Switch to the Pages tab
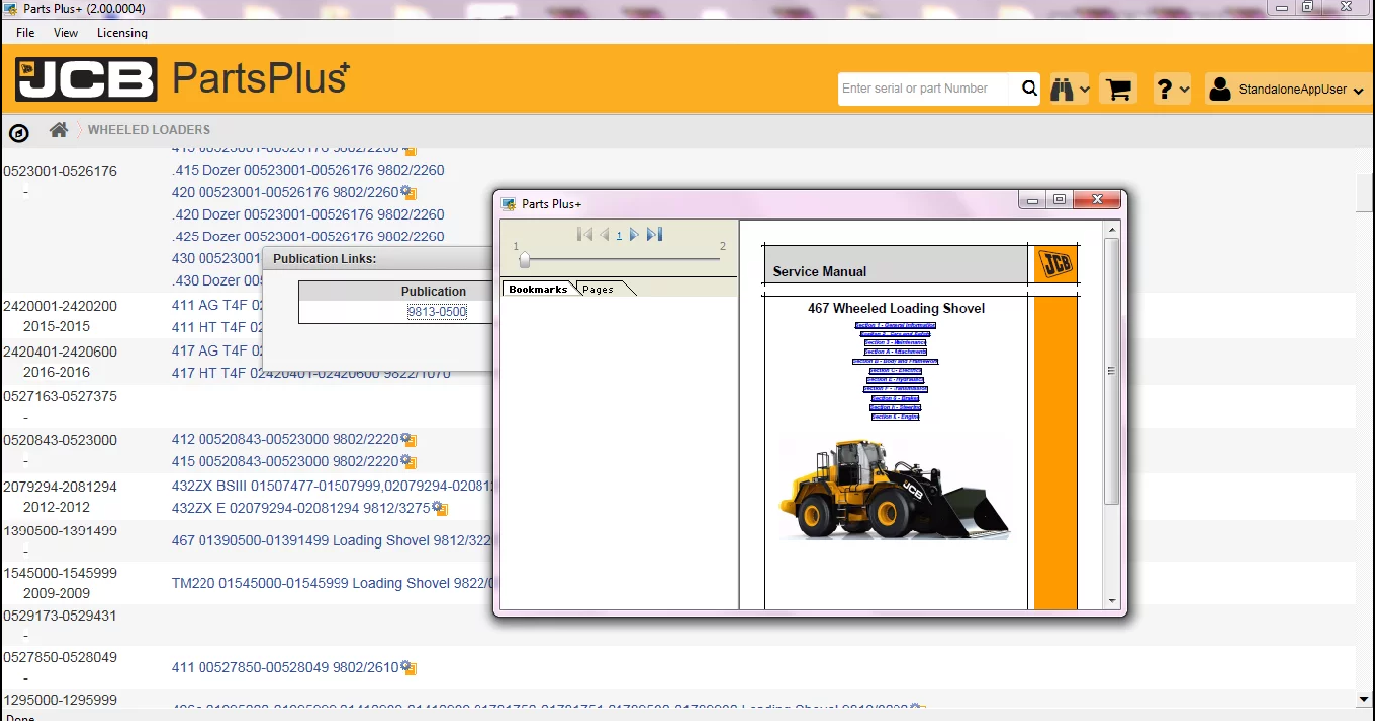The image size is (1375, 721). click(x=597, y=289)
